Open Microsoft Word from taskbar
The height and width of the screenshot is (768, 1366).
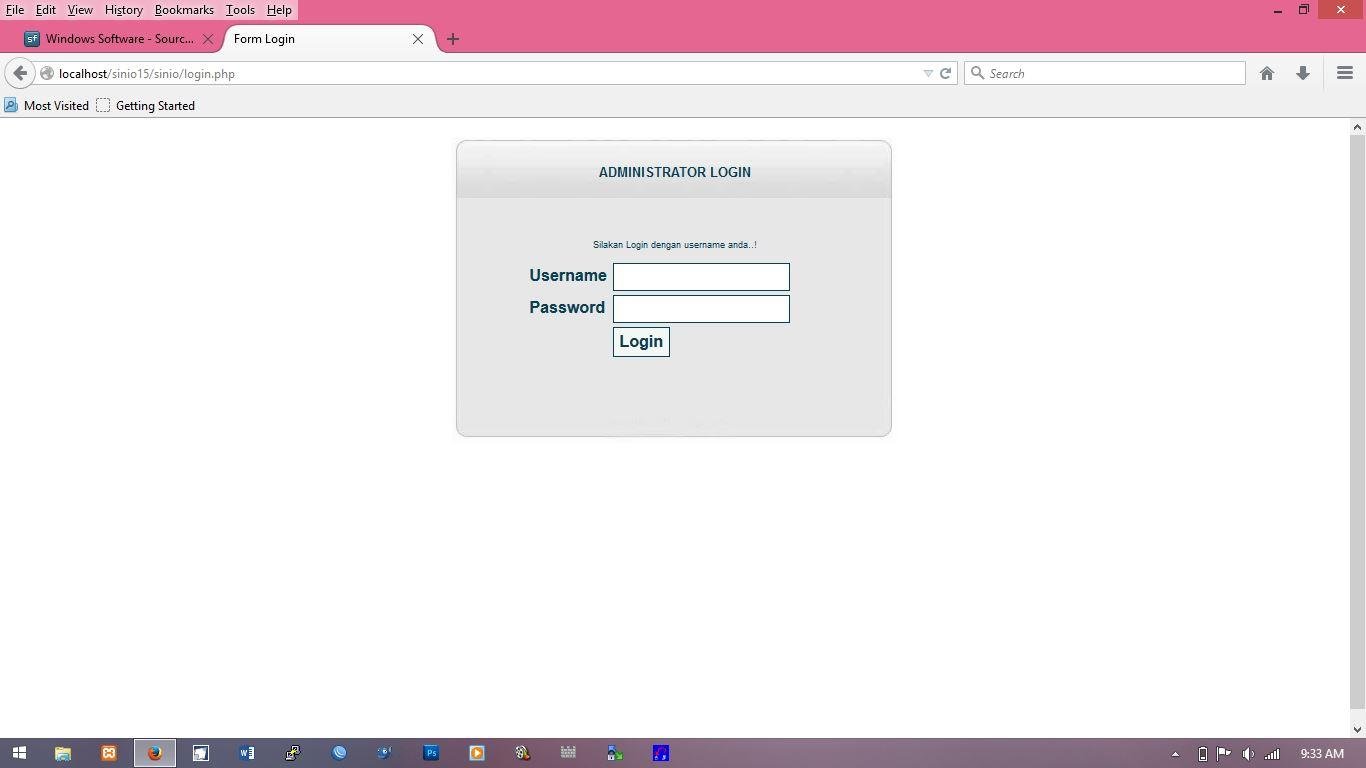coord(247,753)
